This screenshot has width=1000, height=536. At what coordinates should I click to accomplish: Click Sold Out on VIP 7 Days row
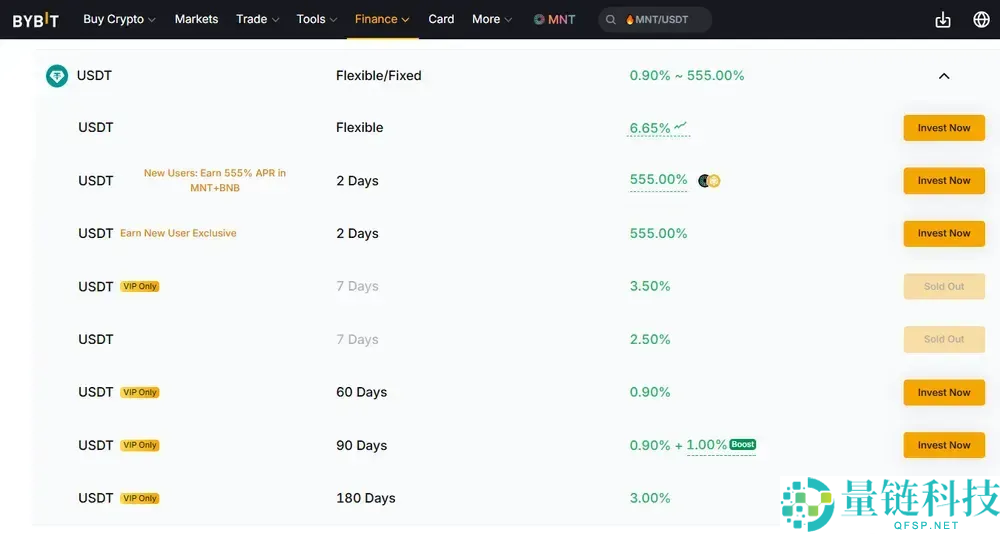click(x=944, y=287)
